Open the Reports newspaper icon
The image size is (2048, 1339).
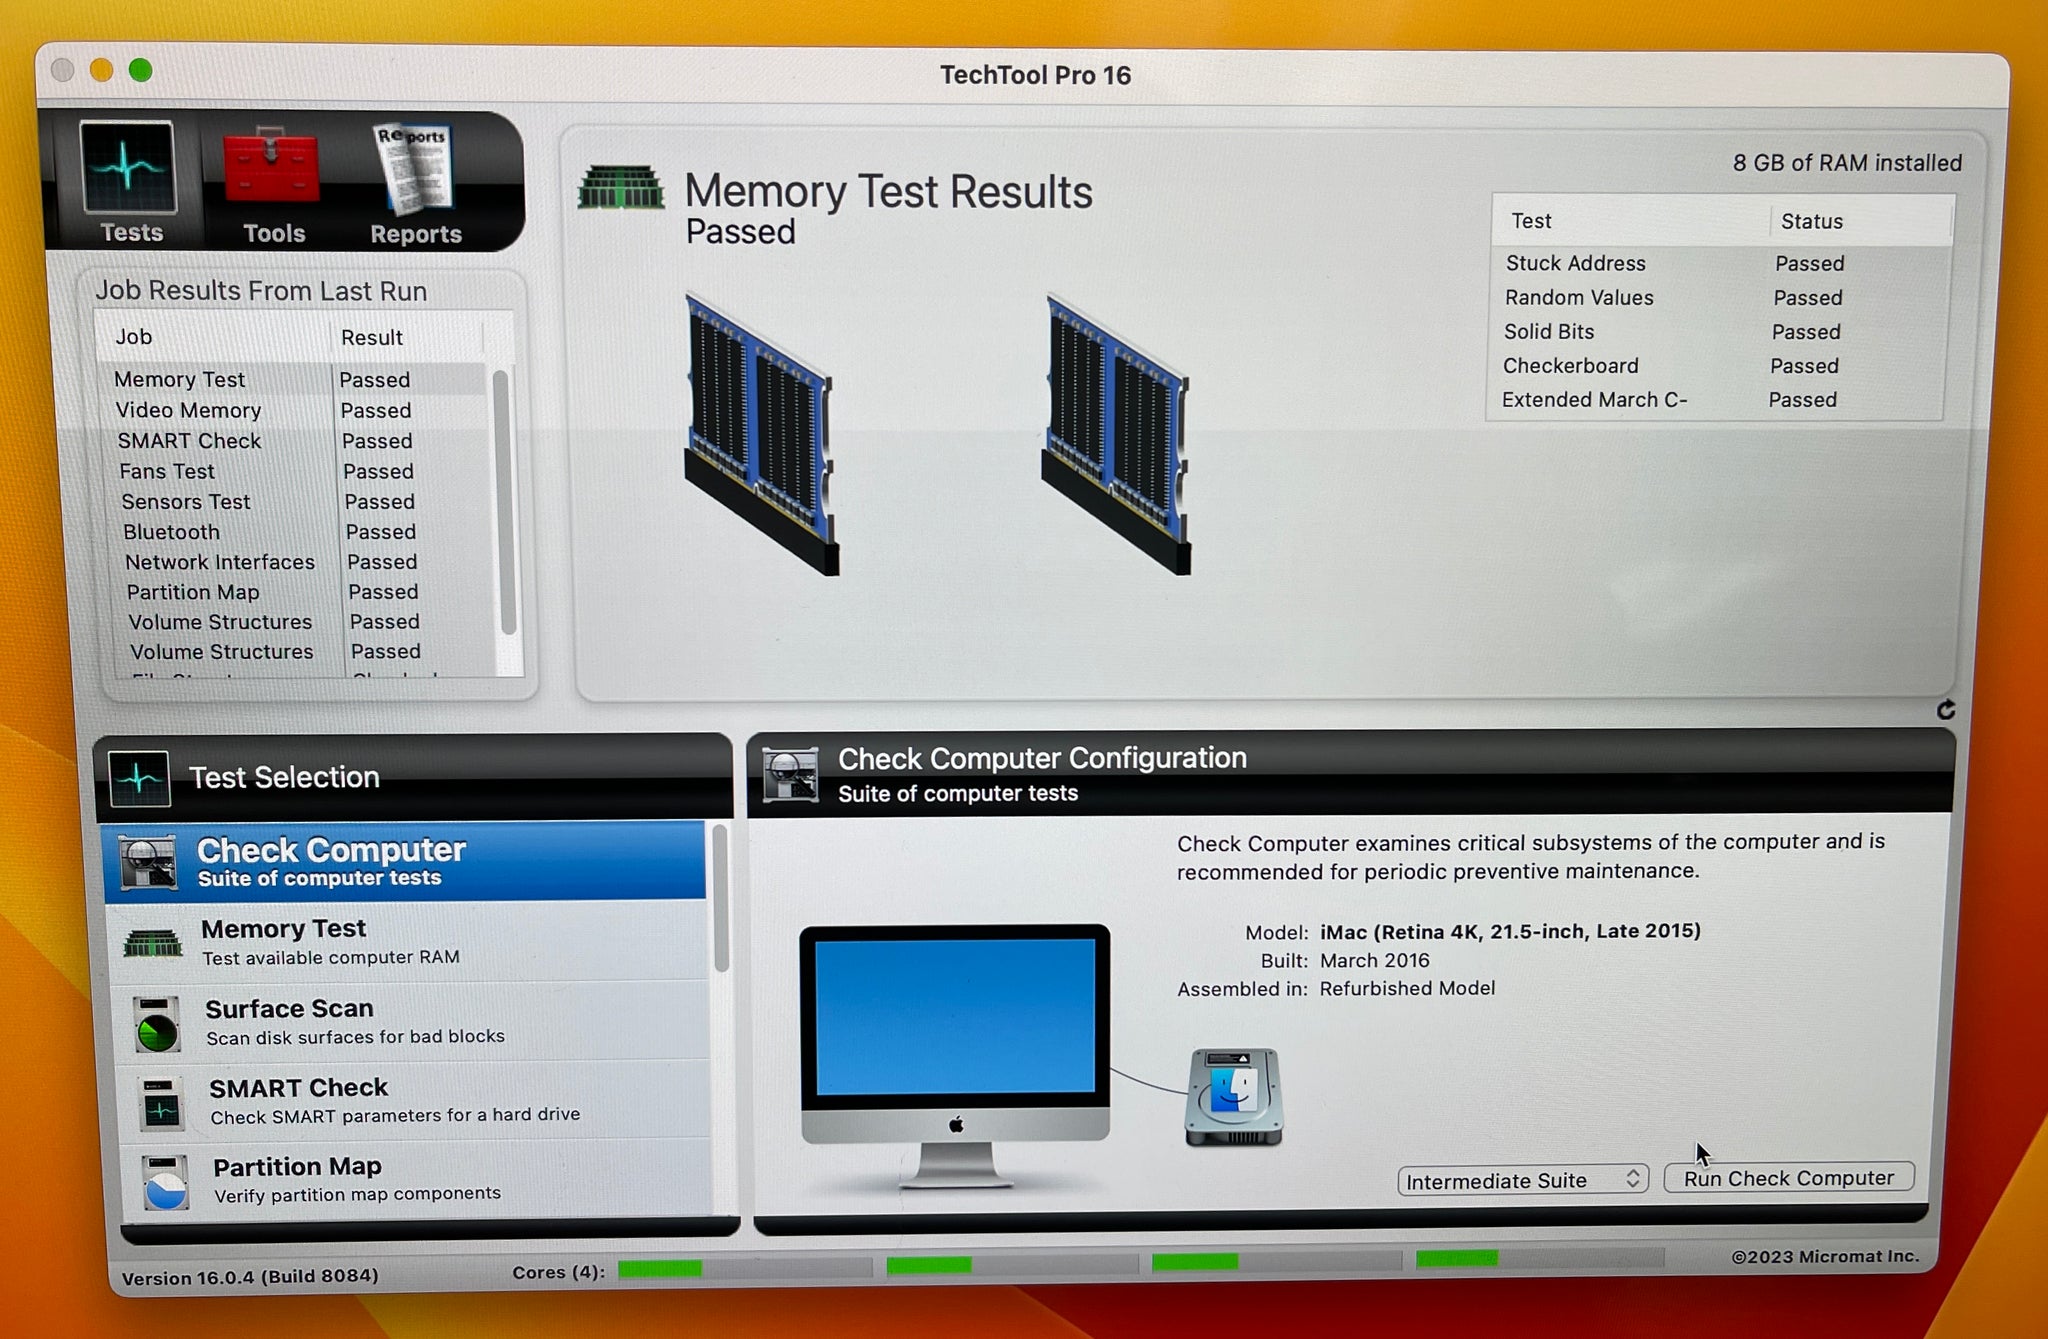(414, 168)
